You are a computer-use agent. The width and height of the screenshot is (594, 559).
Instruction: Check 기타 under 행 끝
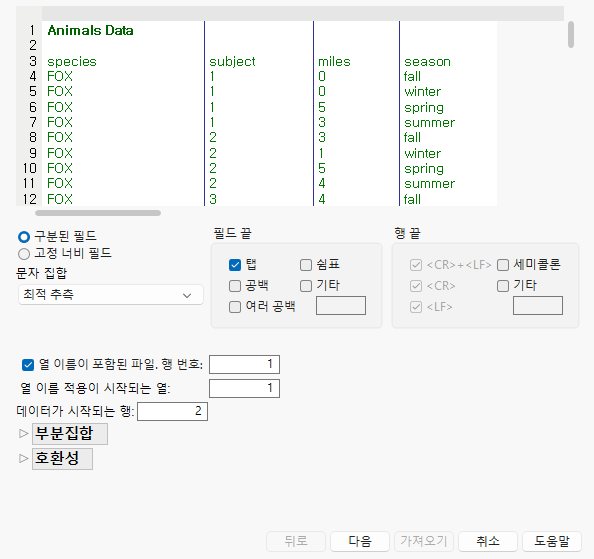(x=503, y=286)
